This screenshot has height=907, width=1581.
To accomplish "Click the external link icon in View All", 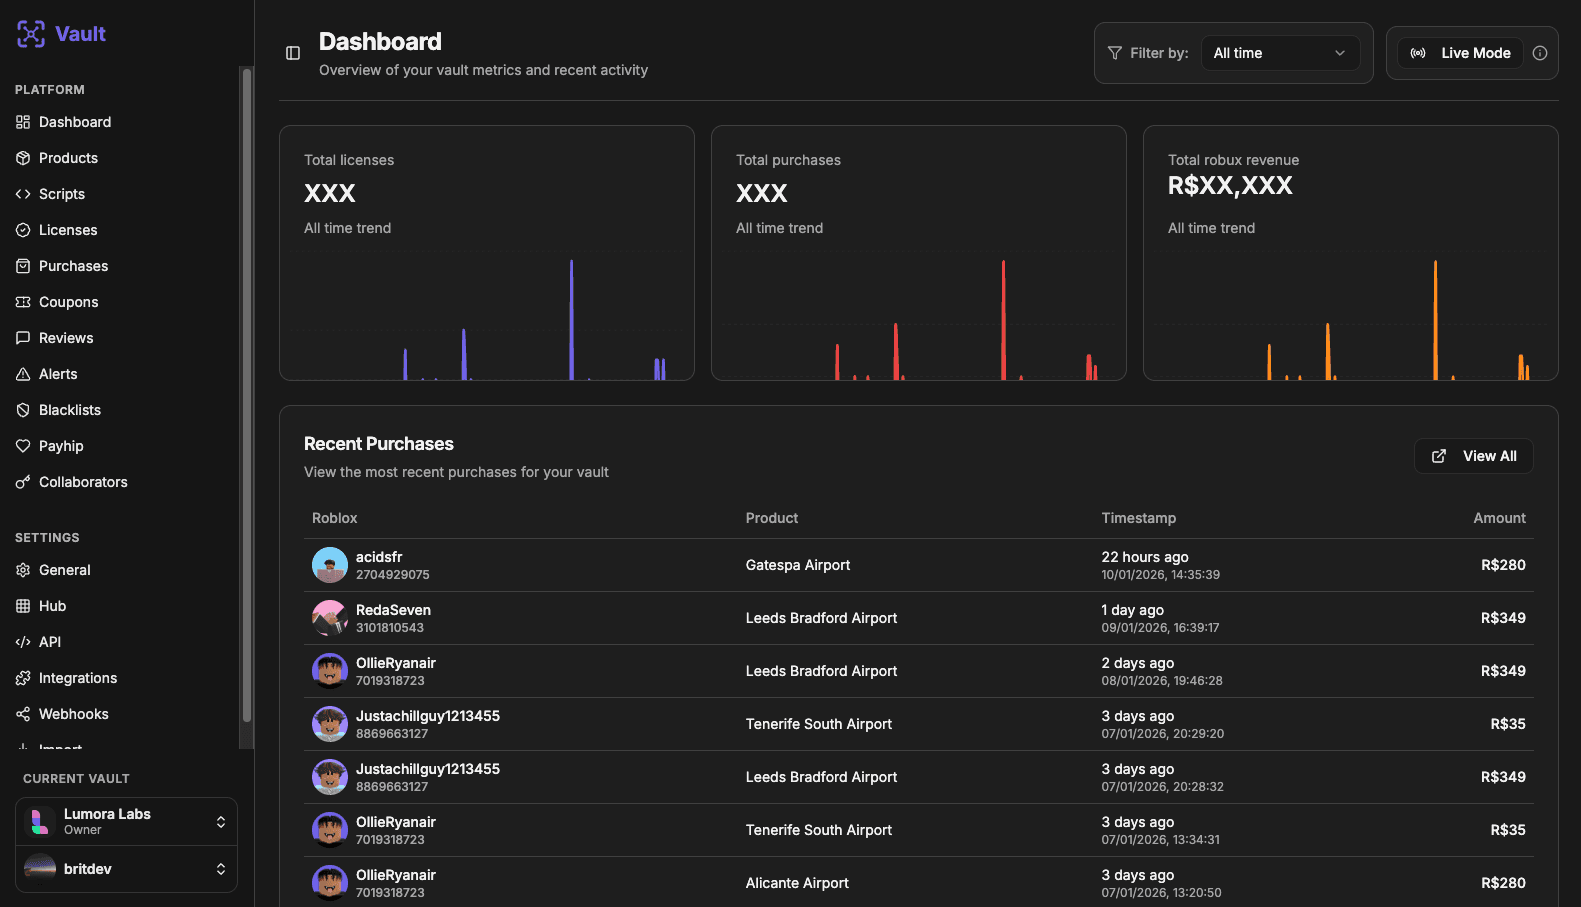I will click(1439, 456).
